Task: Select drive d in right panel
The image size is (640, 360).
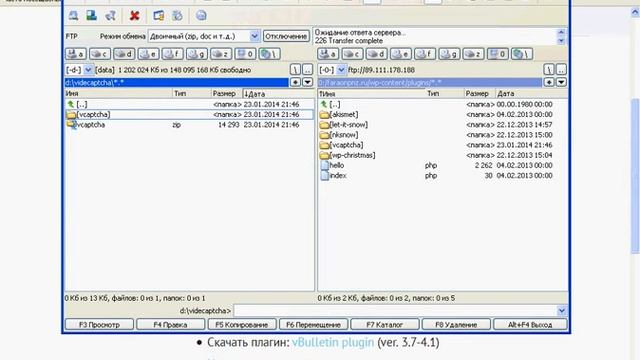Action: click(x=376, y=54)
